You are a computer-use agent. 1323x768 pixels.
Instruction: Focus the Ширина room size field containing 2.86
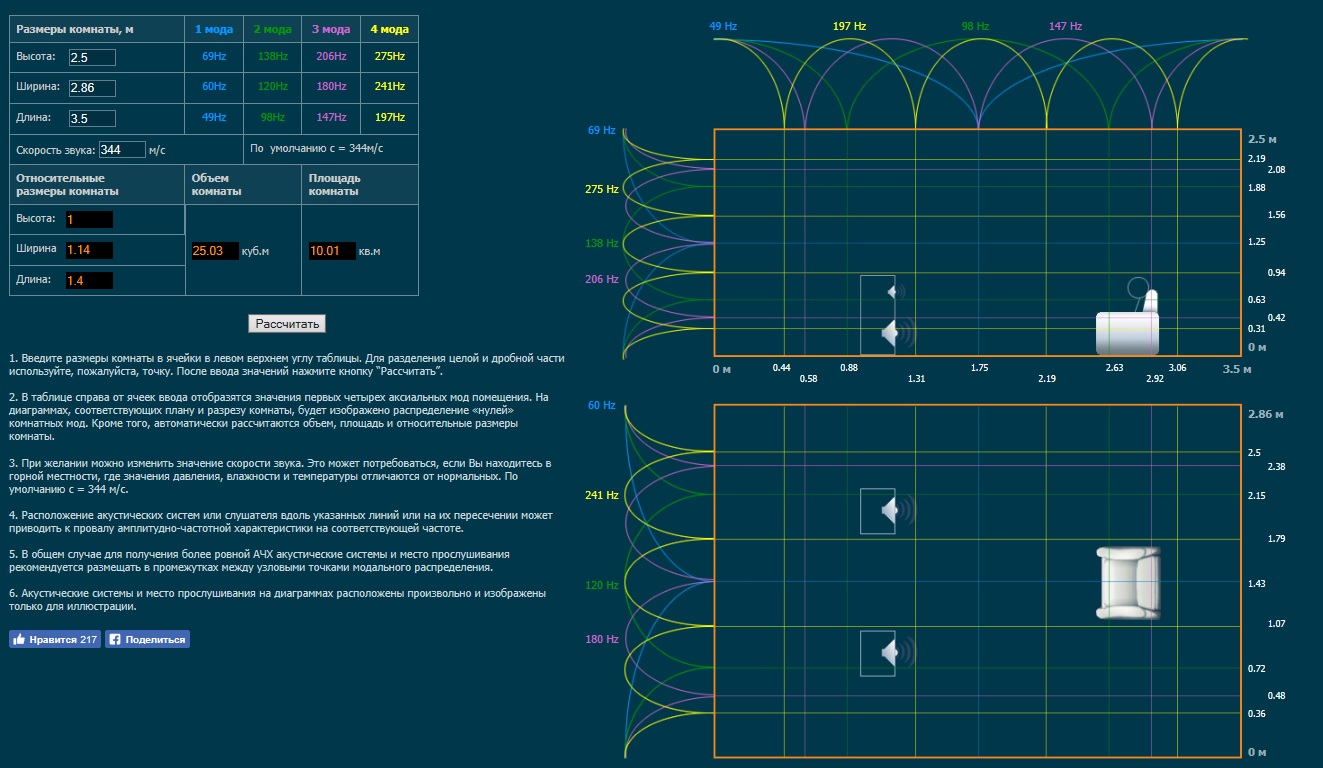point(91,88)
